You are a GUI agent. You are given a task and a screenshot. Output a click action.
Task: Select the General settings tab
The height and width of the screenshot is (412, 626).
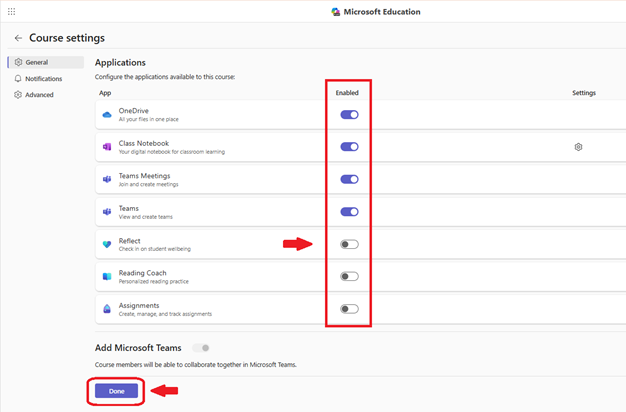36,62
